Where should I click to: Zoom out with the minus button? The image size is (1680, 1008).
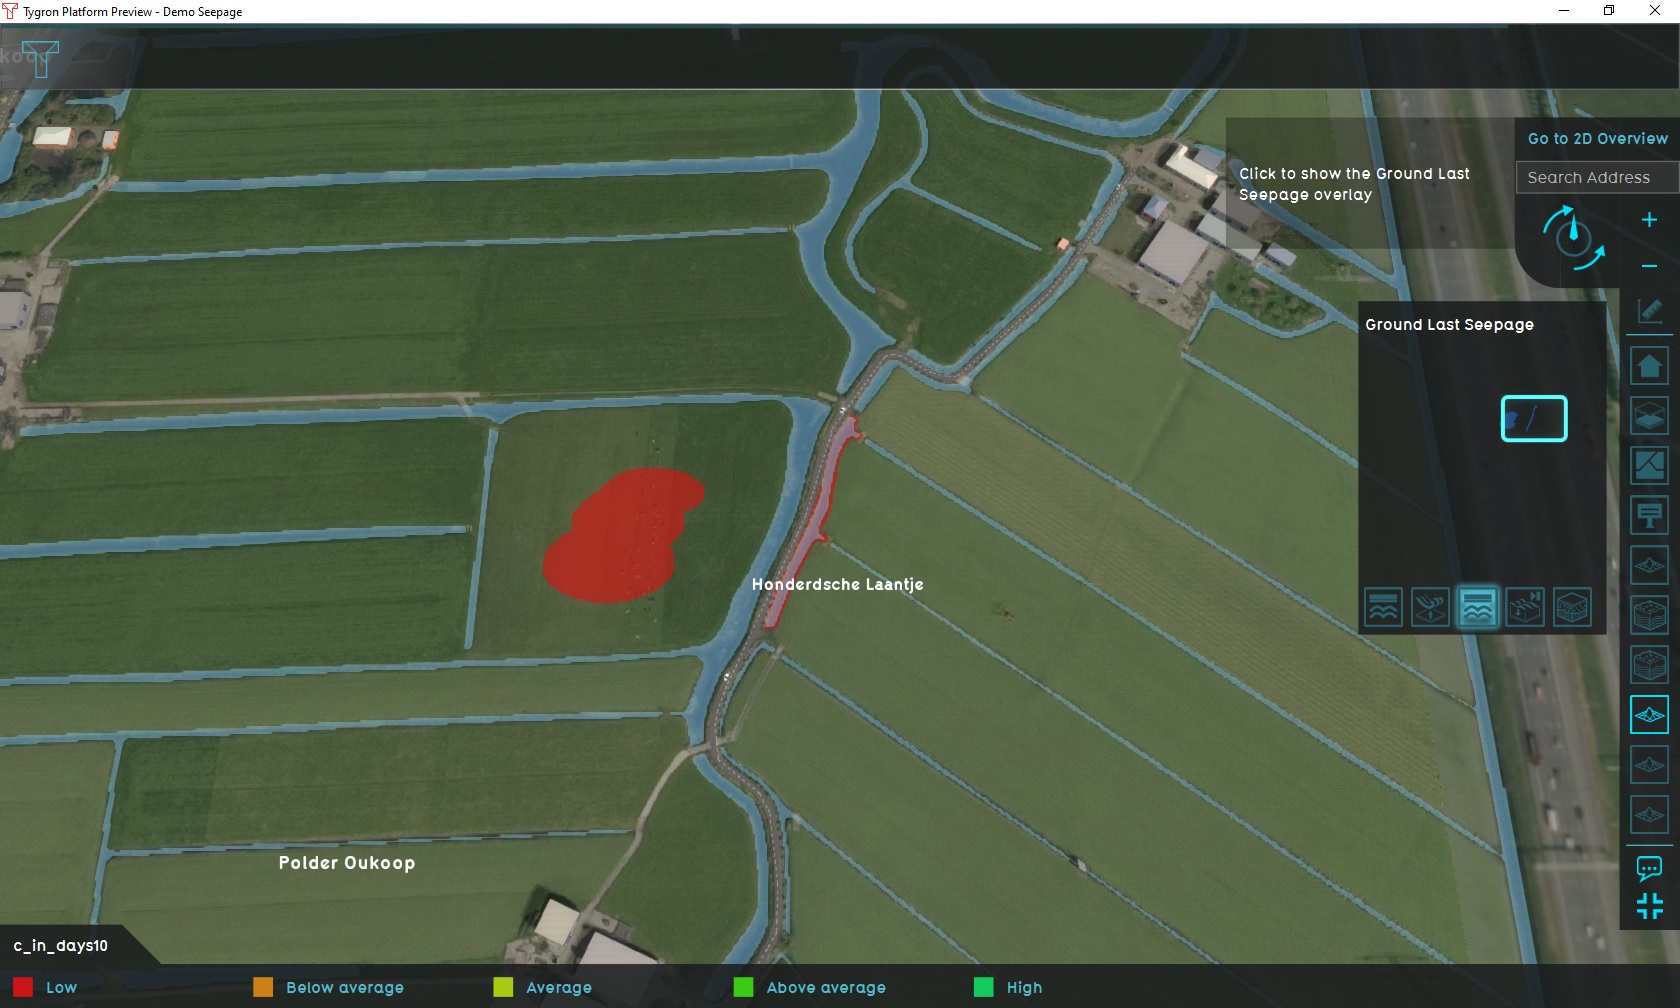(x=1650, y=266)
